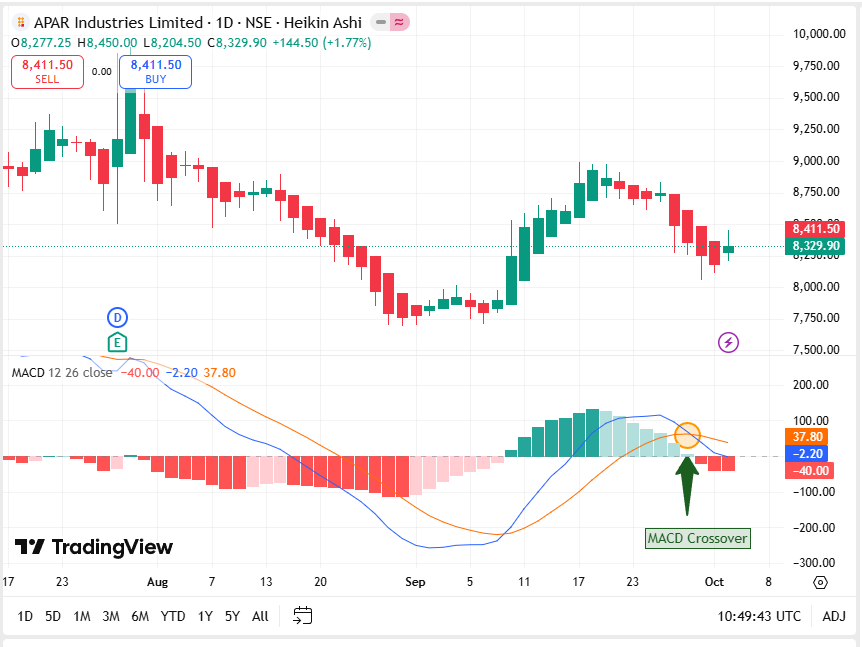Open the earnings E marker

click(117, 342)
